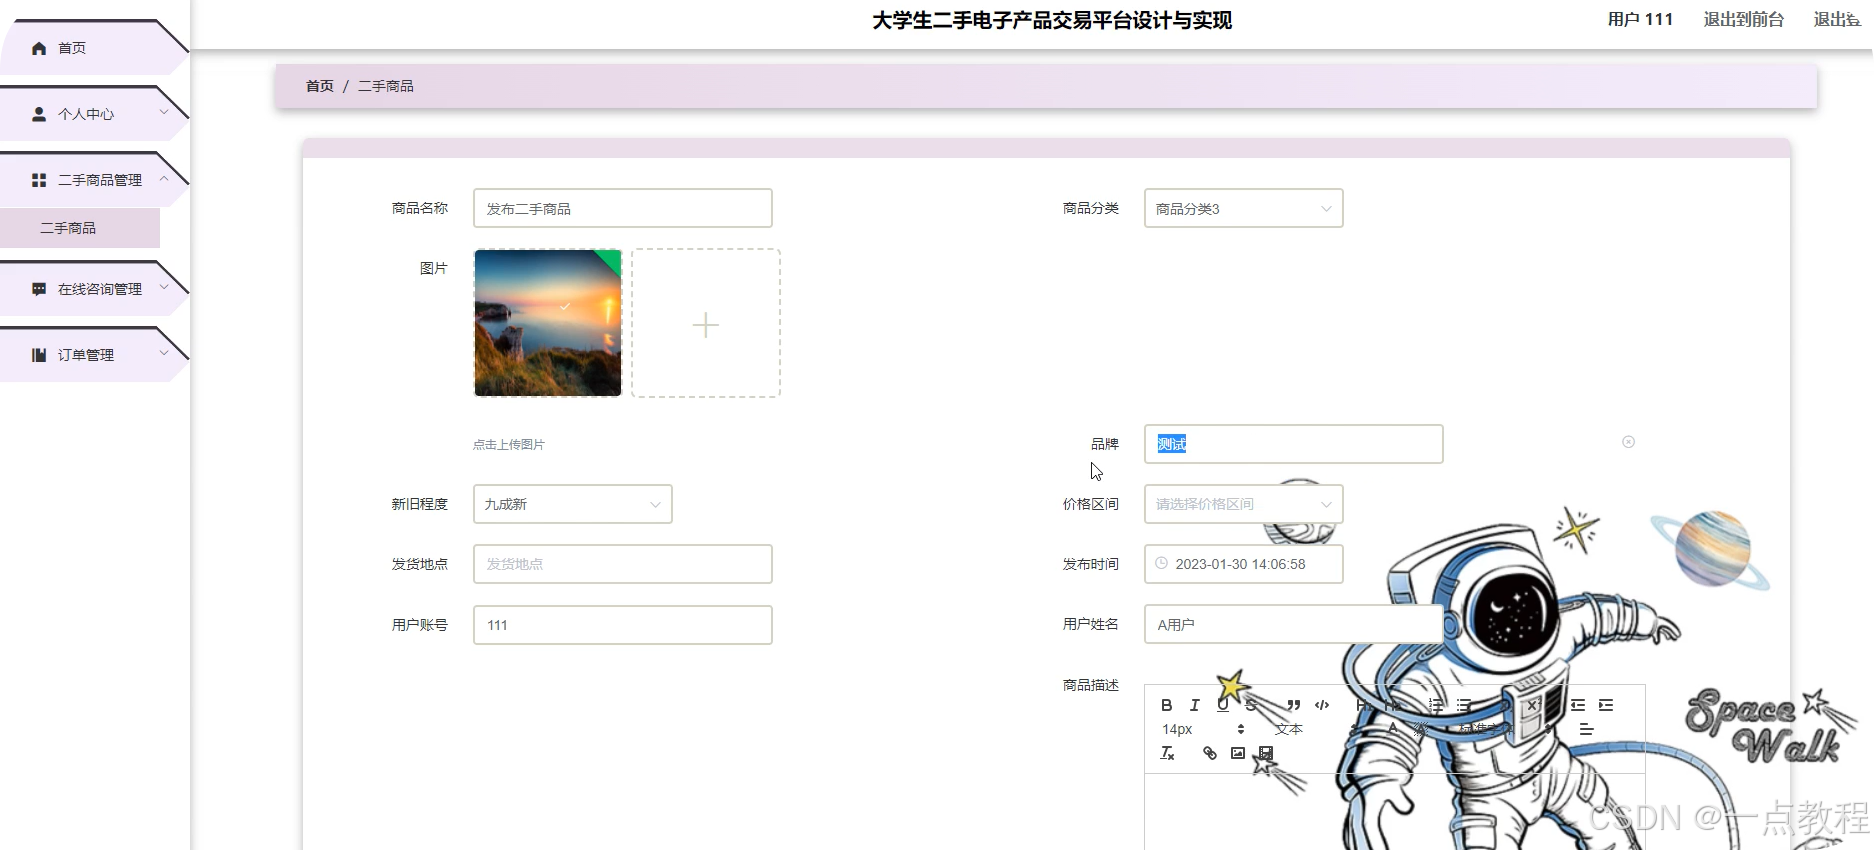Image resolution: width=1874 pixels, height=850 pixels.
Task: Open 标准字体 font family dropdown
Action: 1505,729
